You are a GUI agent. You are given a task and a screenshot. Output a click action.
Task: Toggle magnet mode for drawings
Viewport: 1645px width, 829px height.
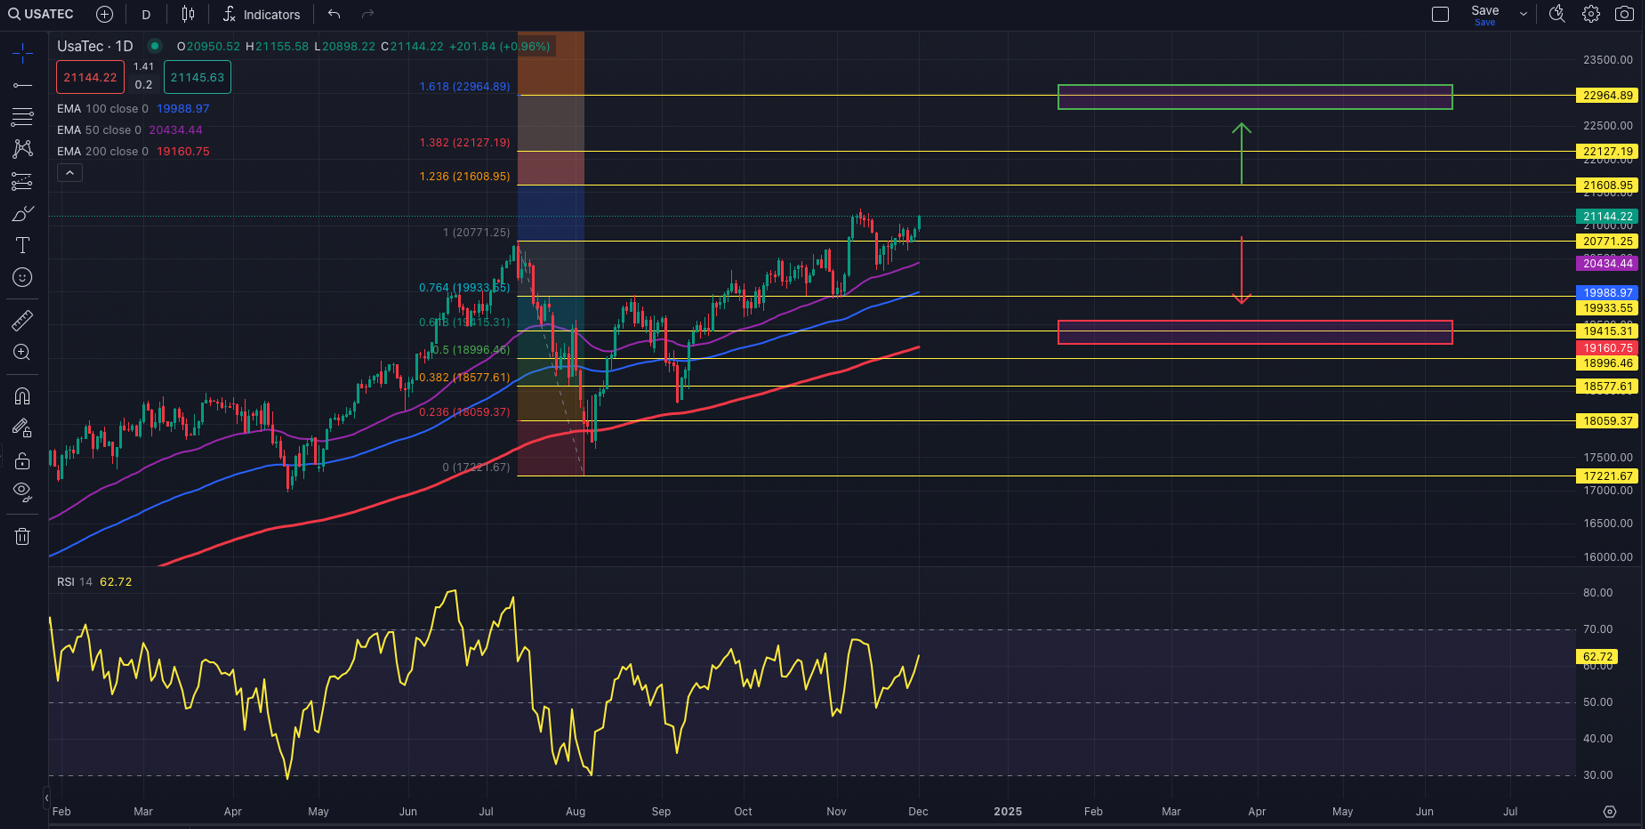pos(22,397)
